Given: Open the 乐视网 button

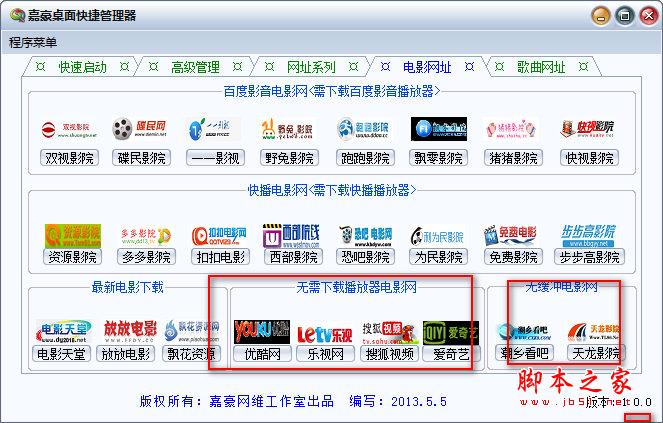Looking at the screenshot, I should pos(325,354).
